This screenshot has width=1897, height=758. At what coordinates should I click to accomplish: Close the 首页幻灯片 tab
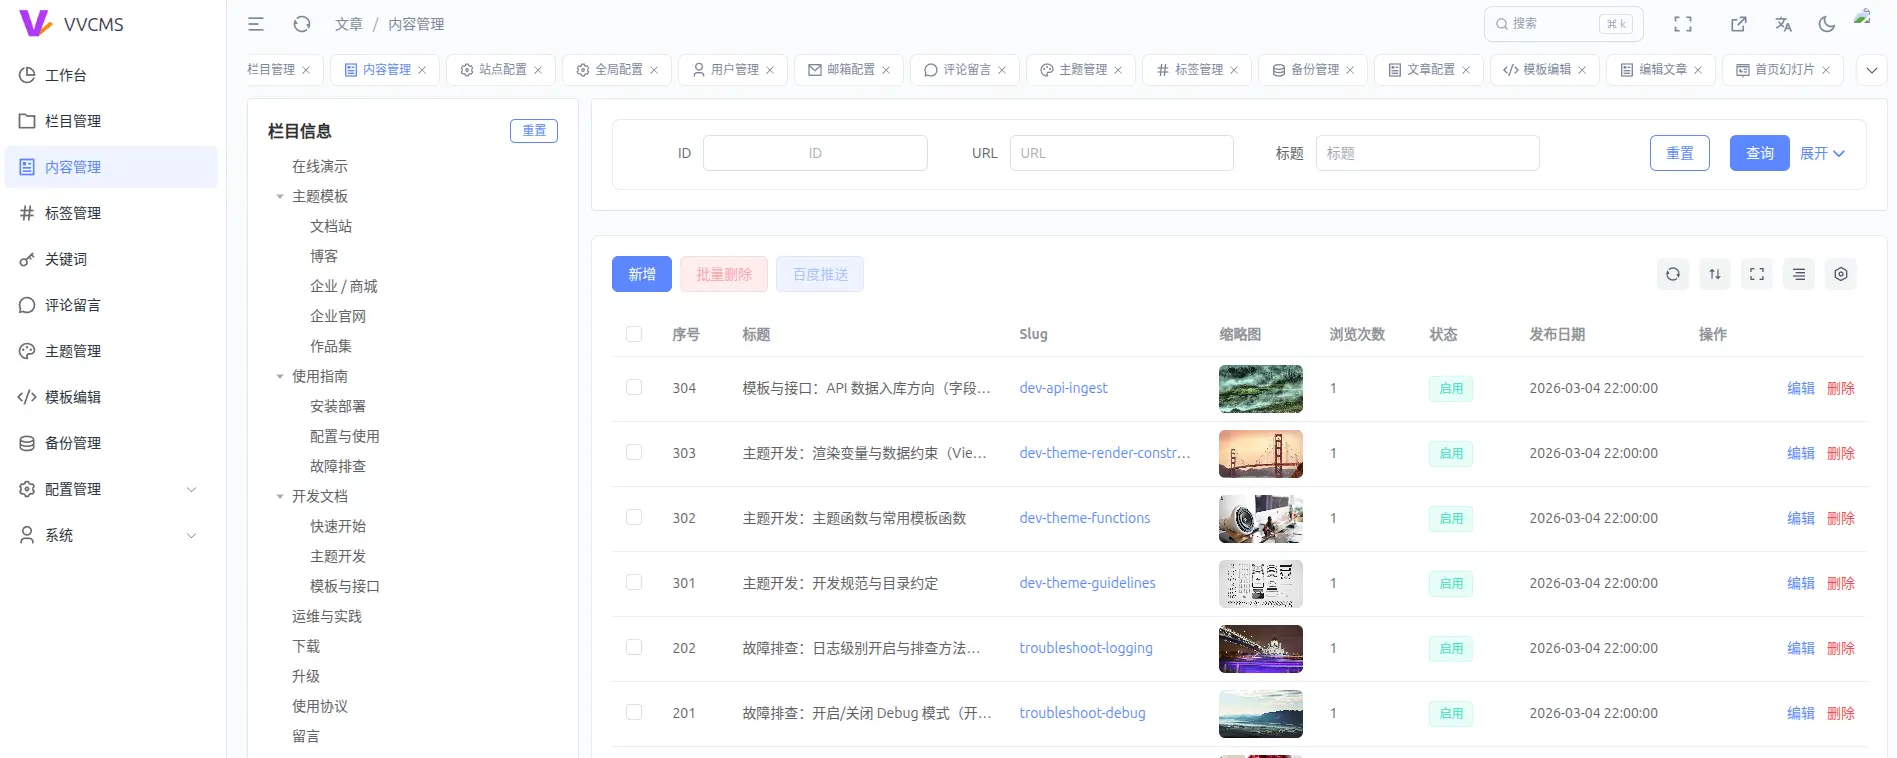(x=1826, y=70)
